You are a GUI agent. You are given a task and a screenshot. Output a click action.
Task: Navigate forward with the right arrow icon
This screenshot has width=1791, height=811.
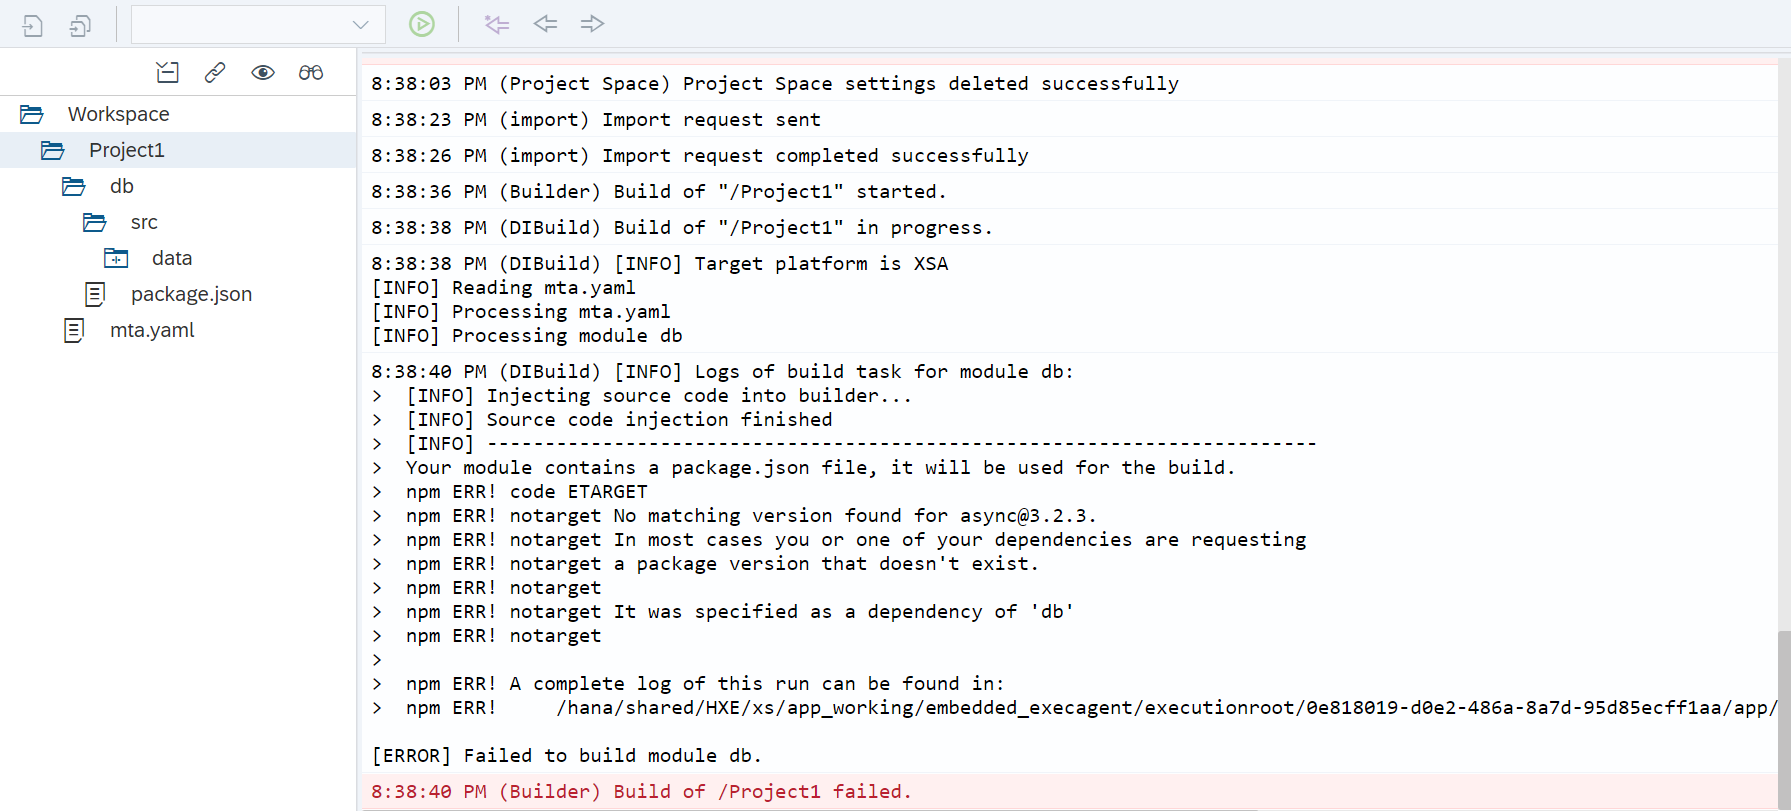coord(592,24)
